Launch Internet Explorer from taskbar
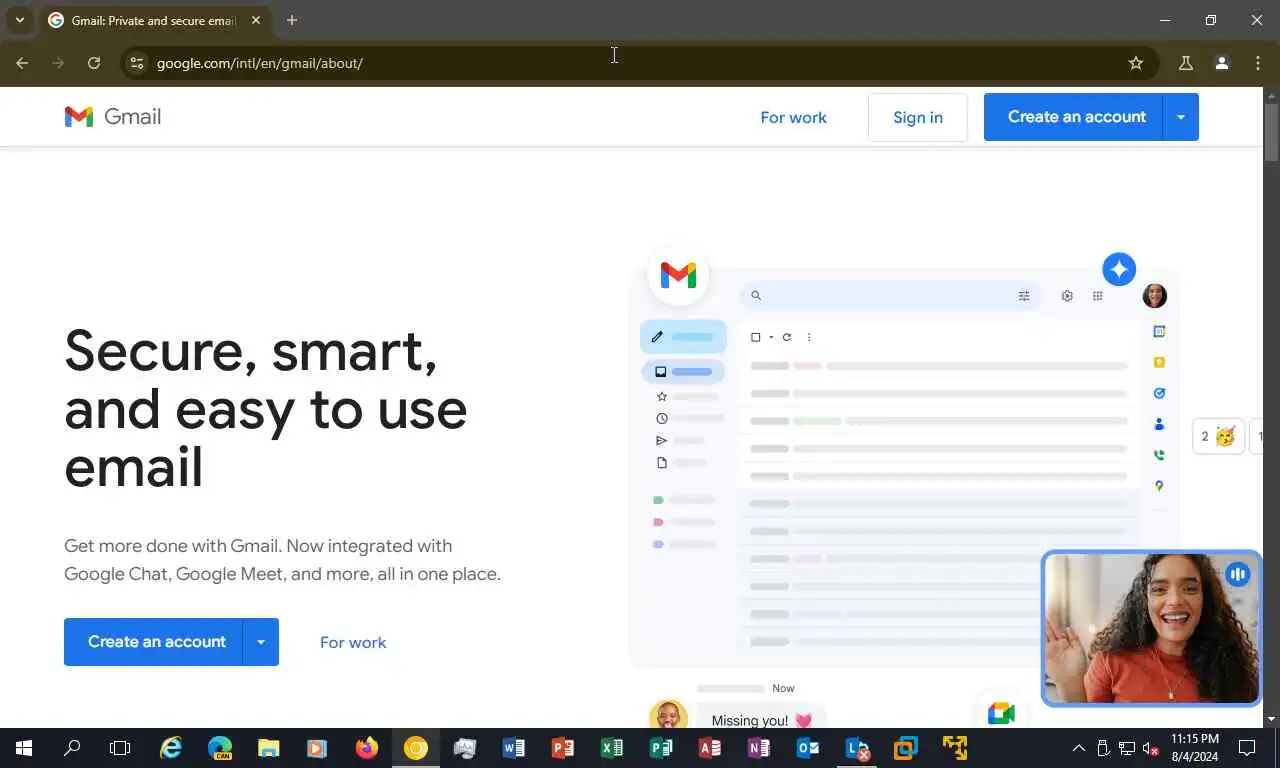This screenshot has height=768, width=1280. point(172,748)
